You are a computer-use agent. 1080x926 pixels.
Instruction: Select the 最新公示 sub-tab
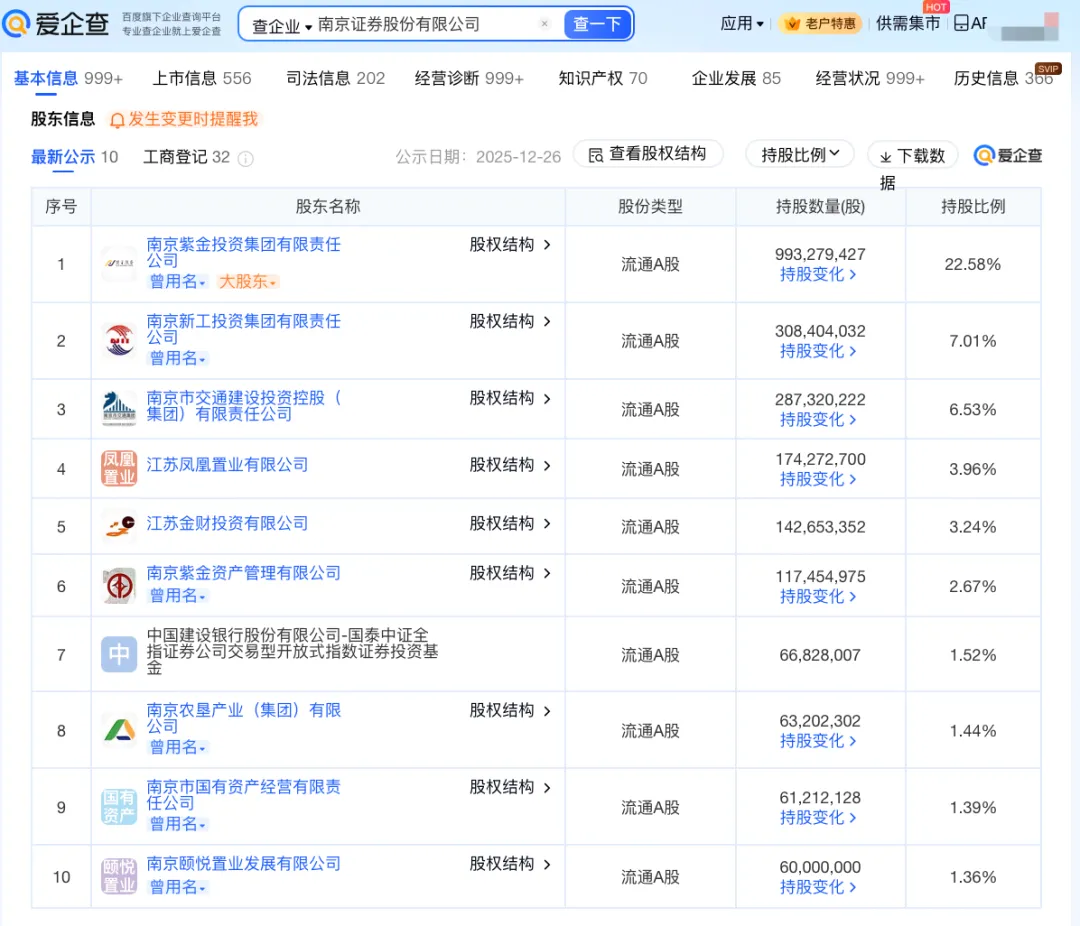point(74,157)
